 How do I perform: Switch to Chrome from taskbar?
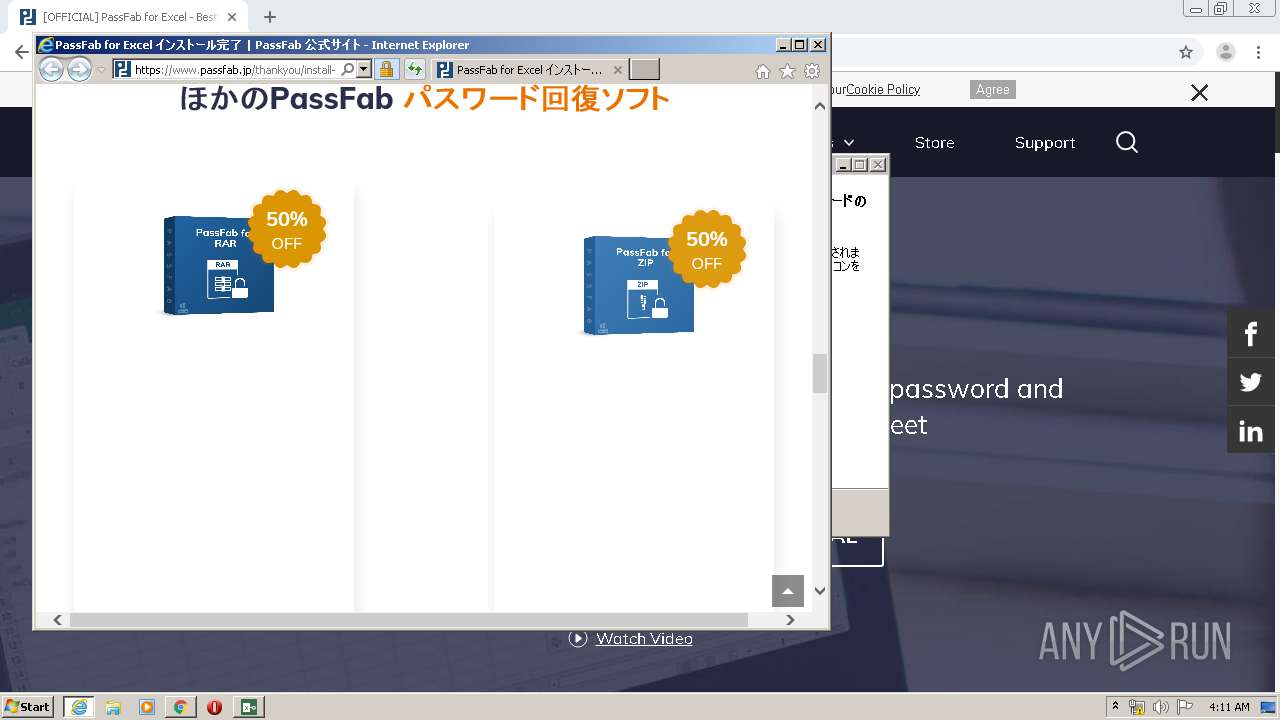click(x=180, y=707)
